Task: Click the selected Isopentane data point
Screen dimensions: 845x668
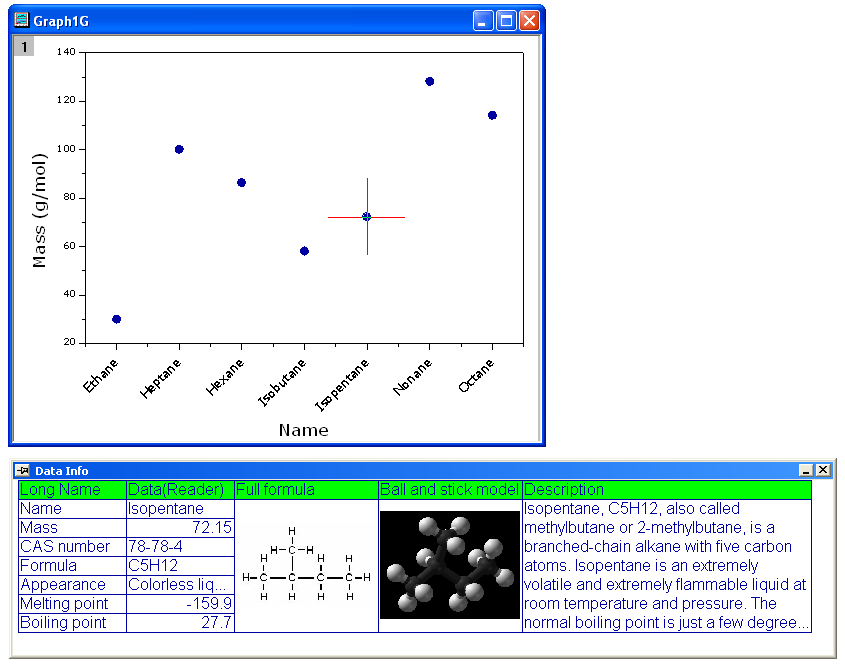Action: pos(367,217)
